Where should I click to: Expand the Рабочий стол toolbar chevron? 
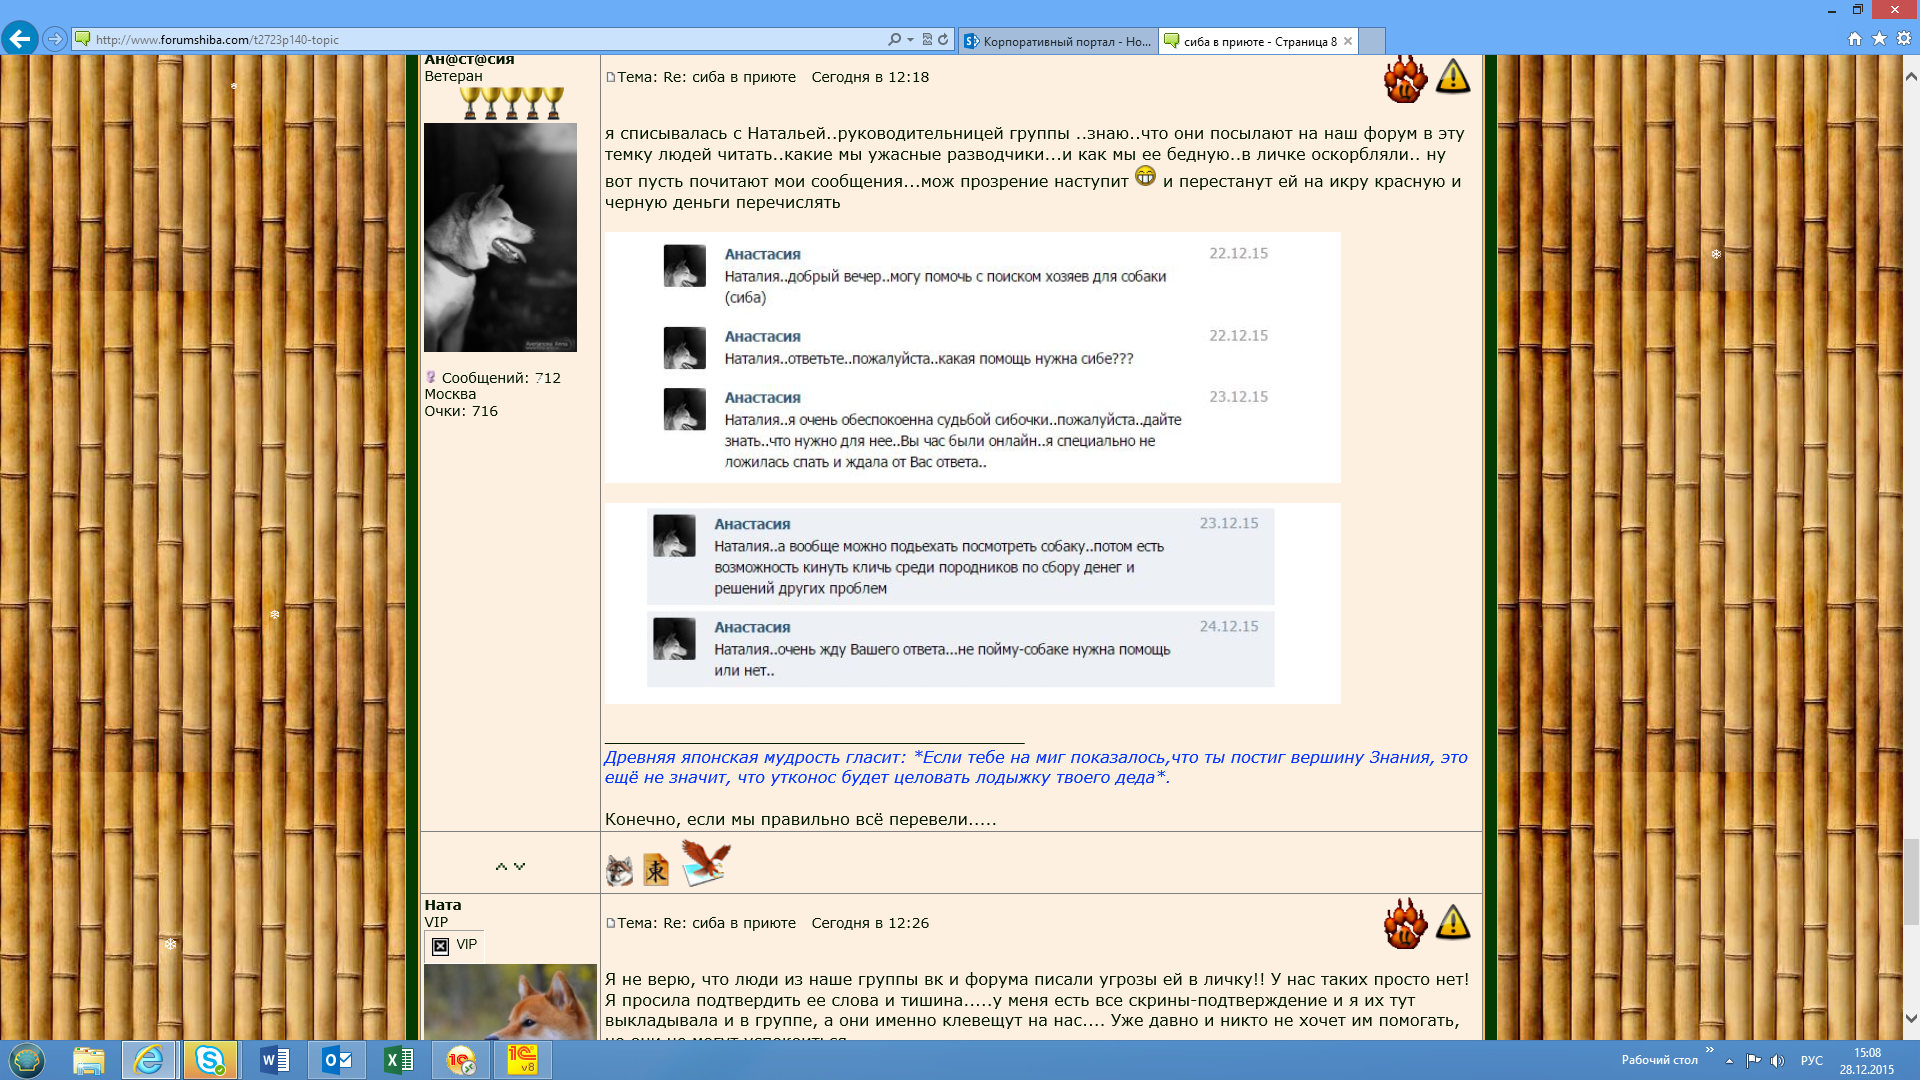click(x=1709, y=1050)
